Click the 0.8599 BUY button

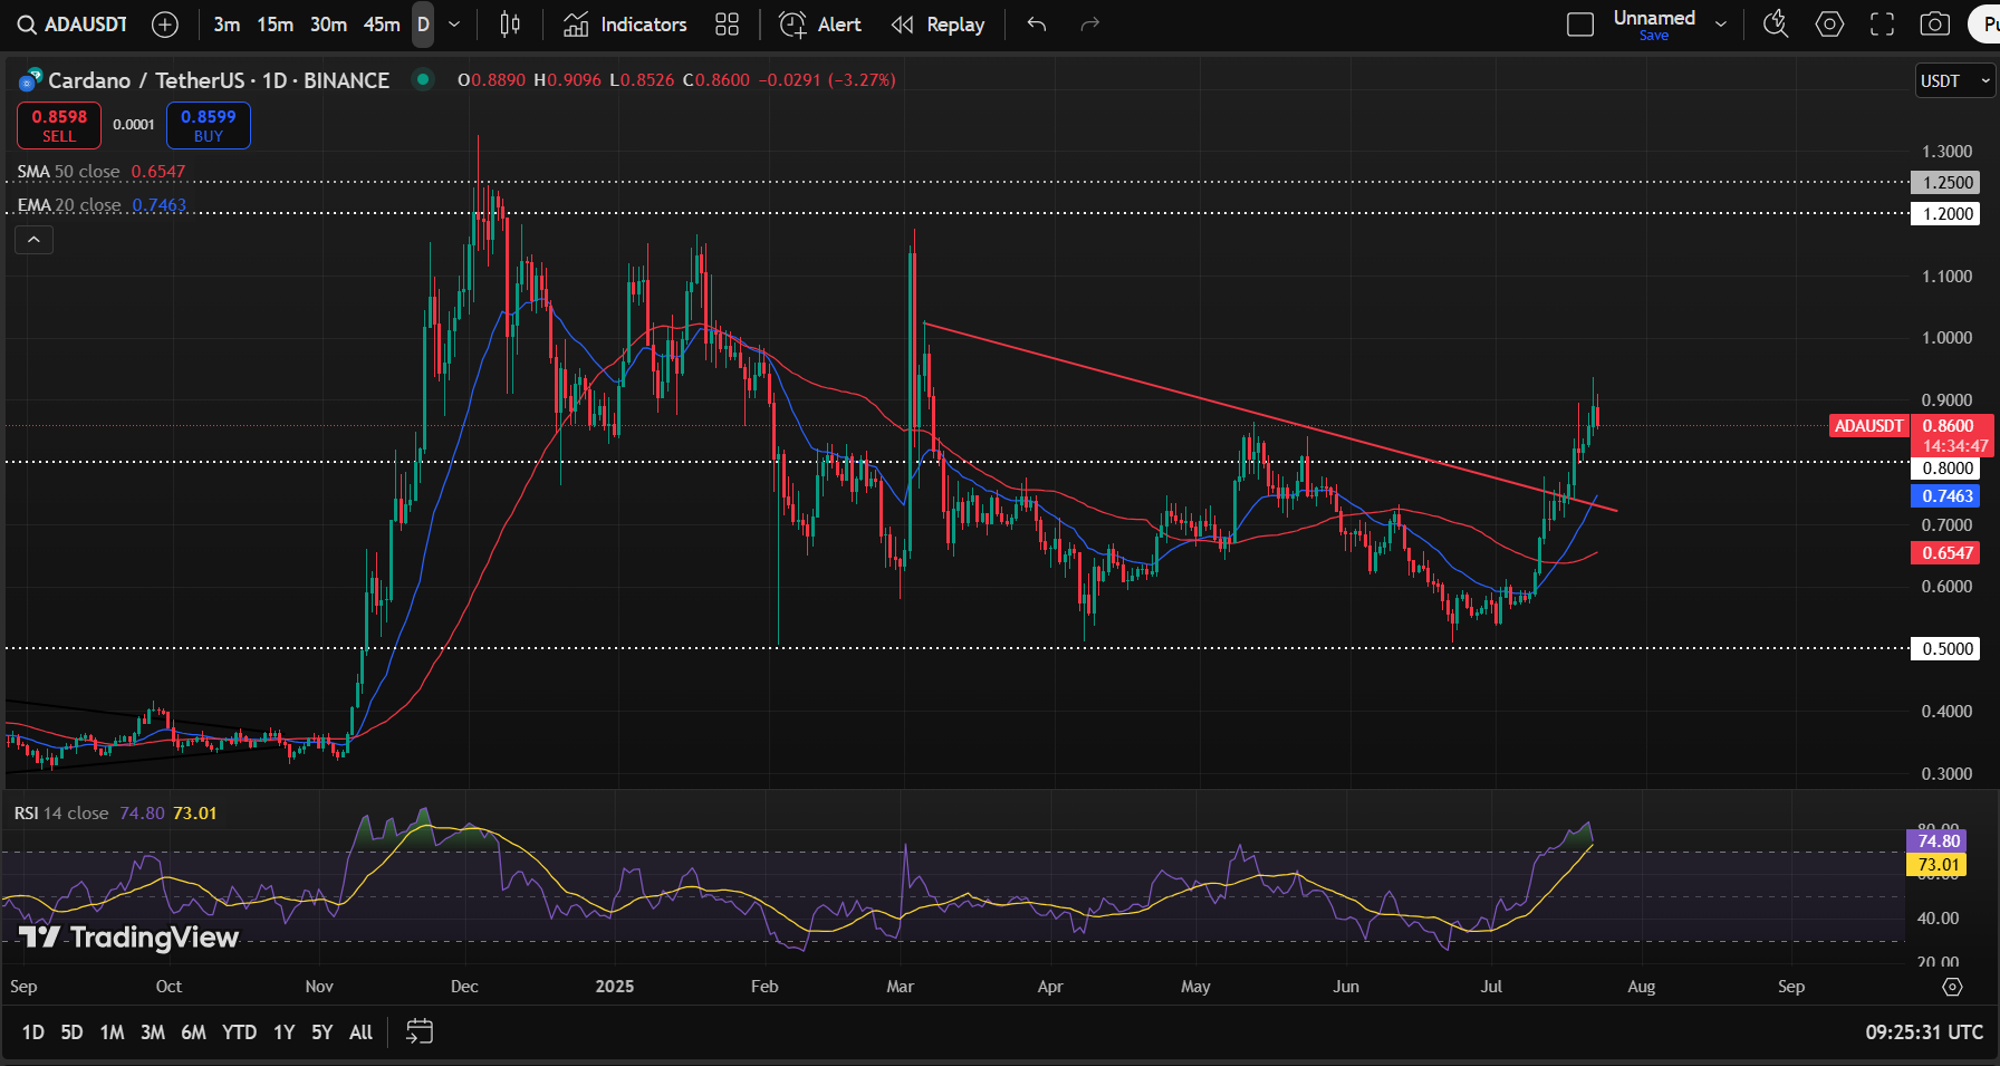[208, 125]
